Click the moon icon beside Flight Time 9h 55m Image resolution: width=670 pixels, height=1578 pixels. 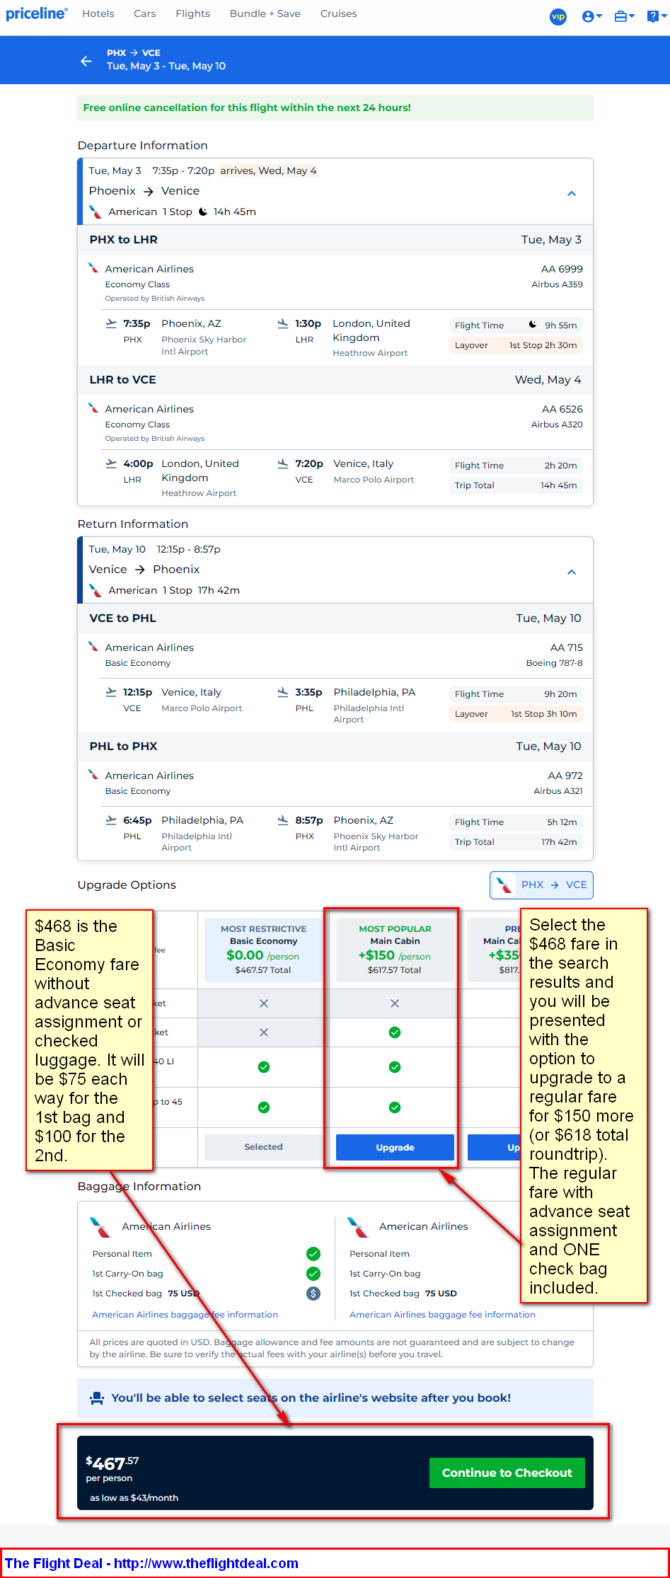(533, 325)
